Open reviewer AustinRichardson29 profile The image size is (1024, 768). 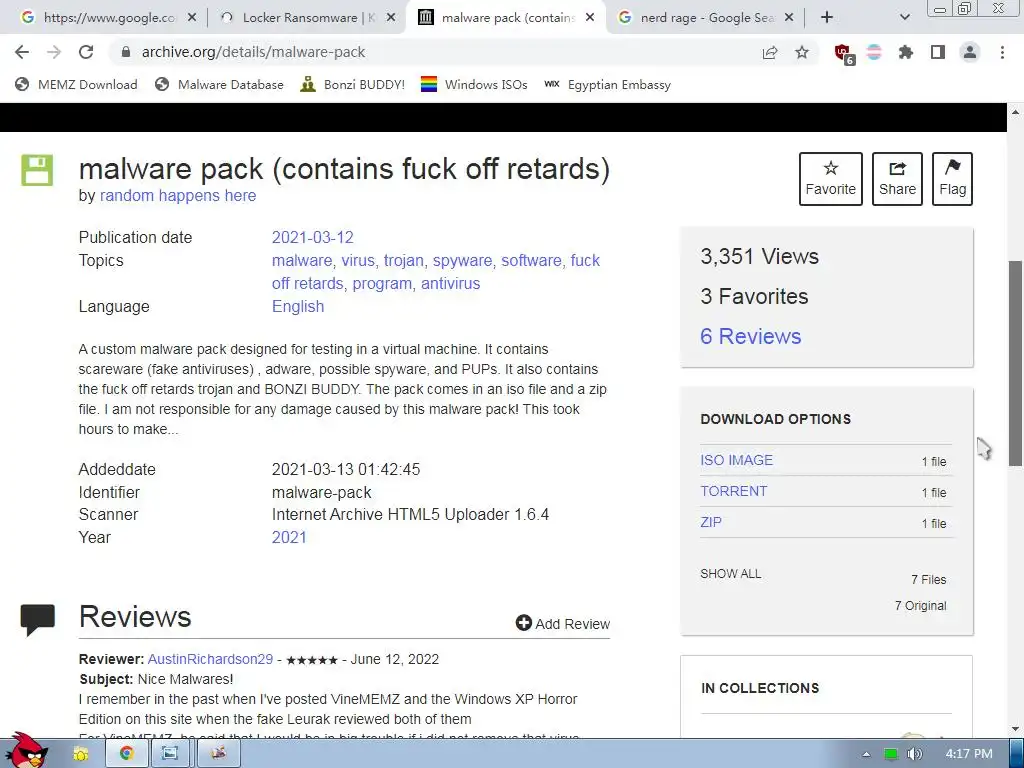pyautogui.click(x=210, y=660)
